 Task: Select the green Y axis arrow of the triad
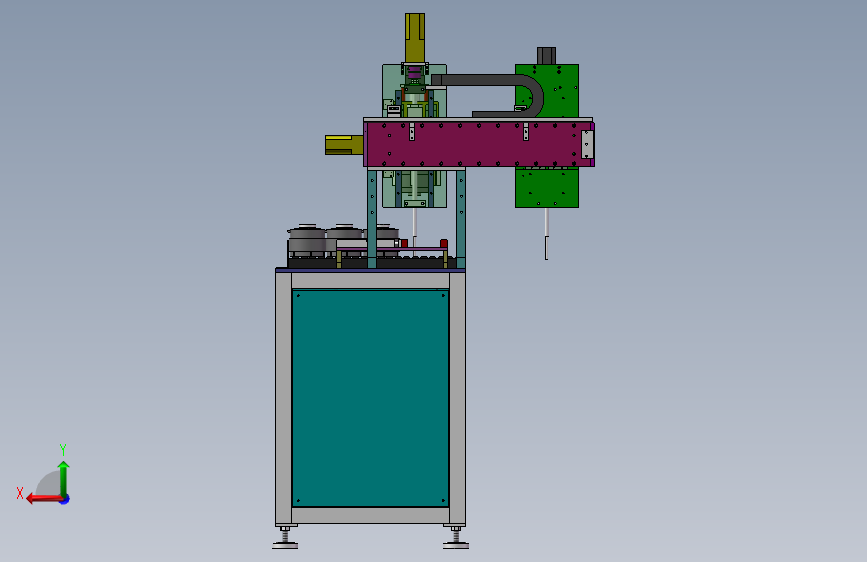click(x=64, y=478)
